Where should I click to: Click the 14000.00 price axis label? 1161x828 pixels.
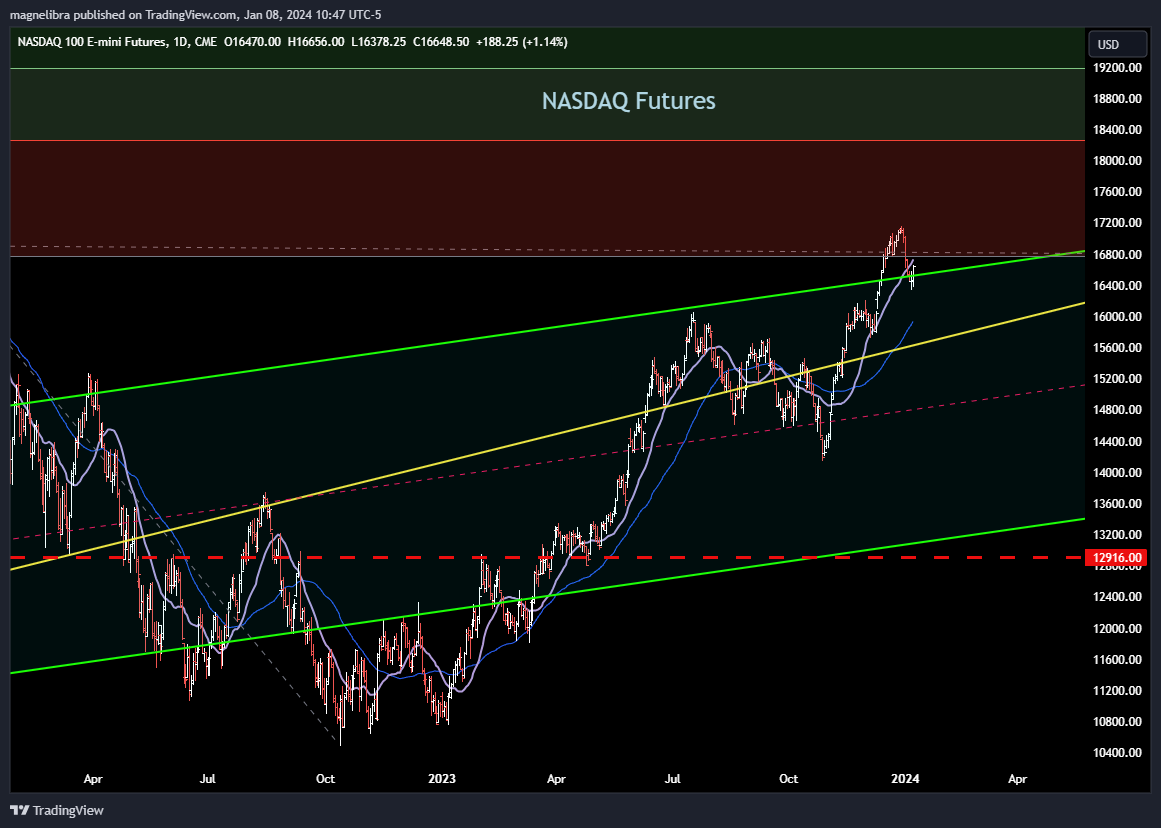point(1117,473)
